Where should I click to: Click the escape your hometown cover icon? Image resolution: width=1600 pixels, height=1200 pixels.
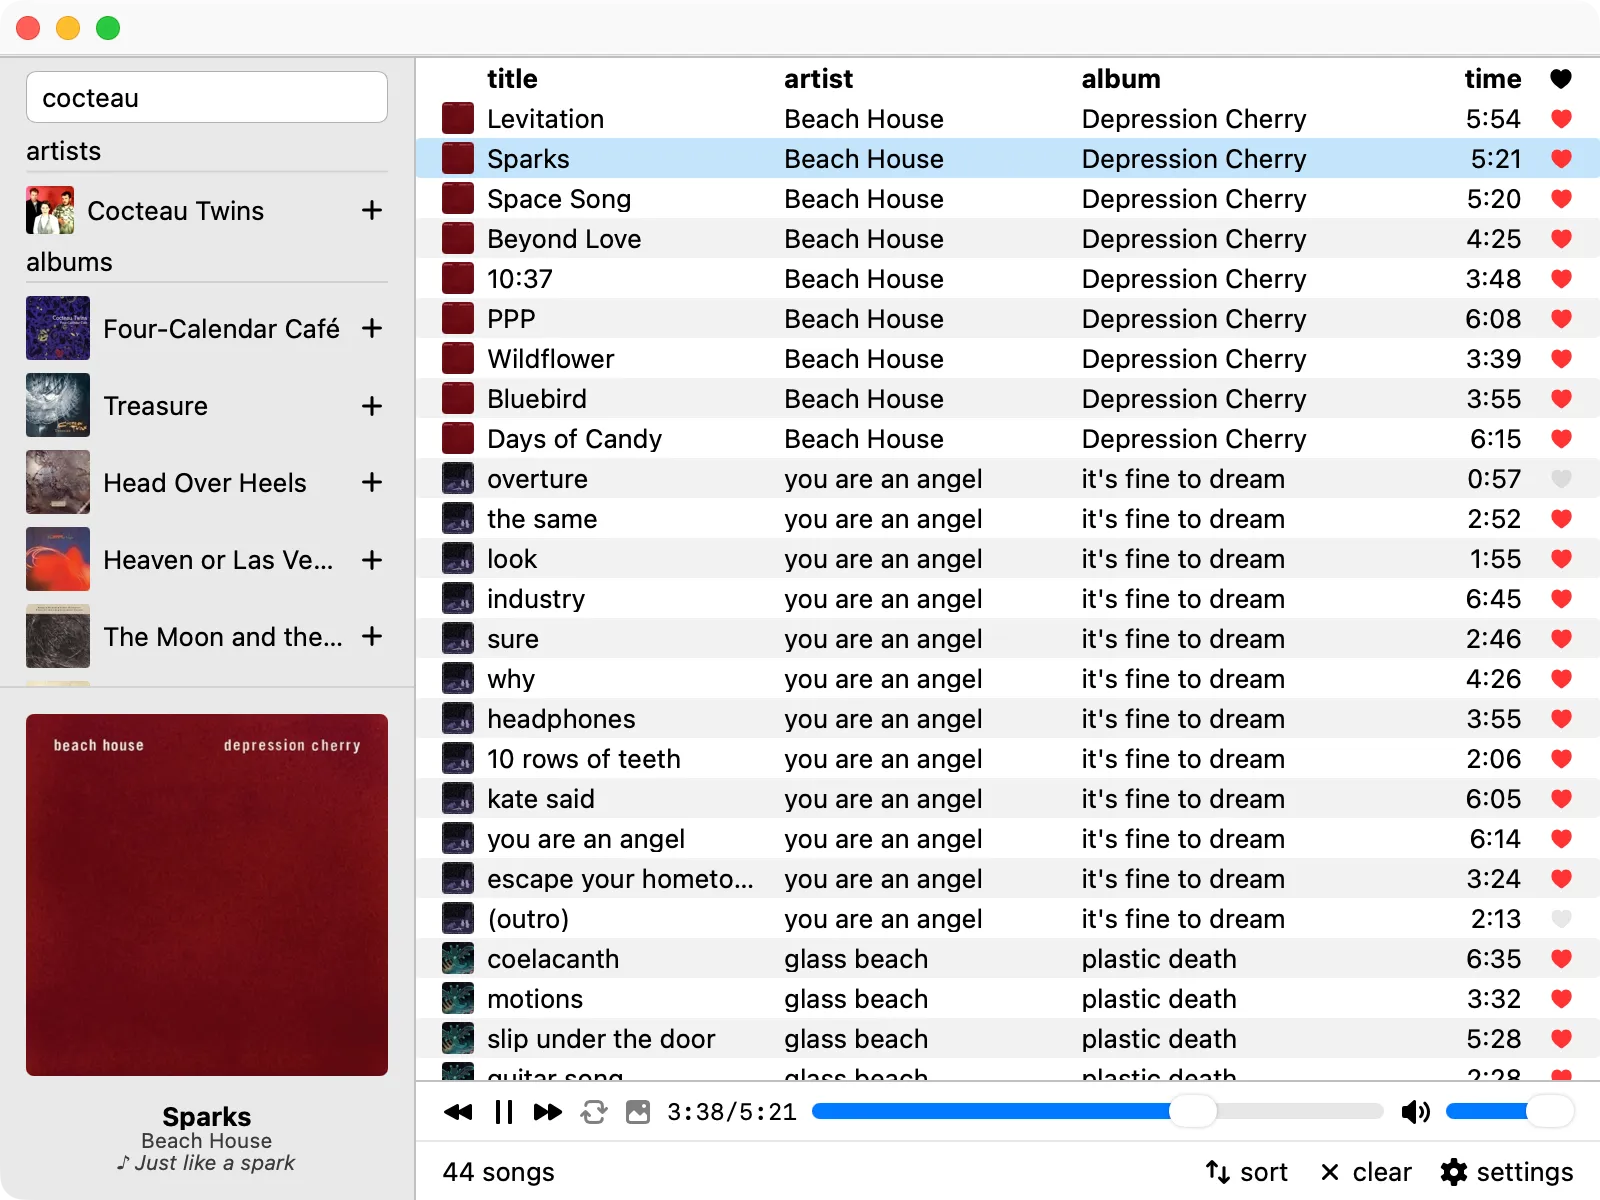(x=458, y=878)
